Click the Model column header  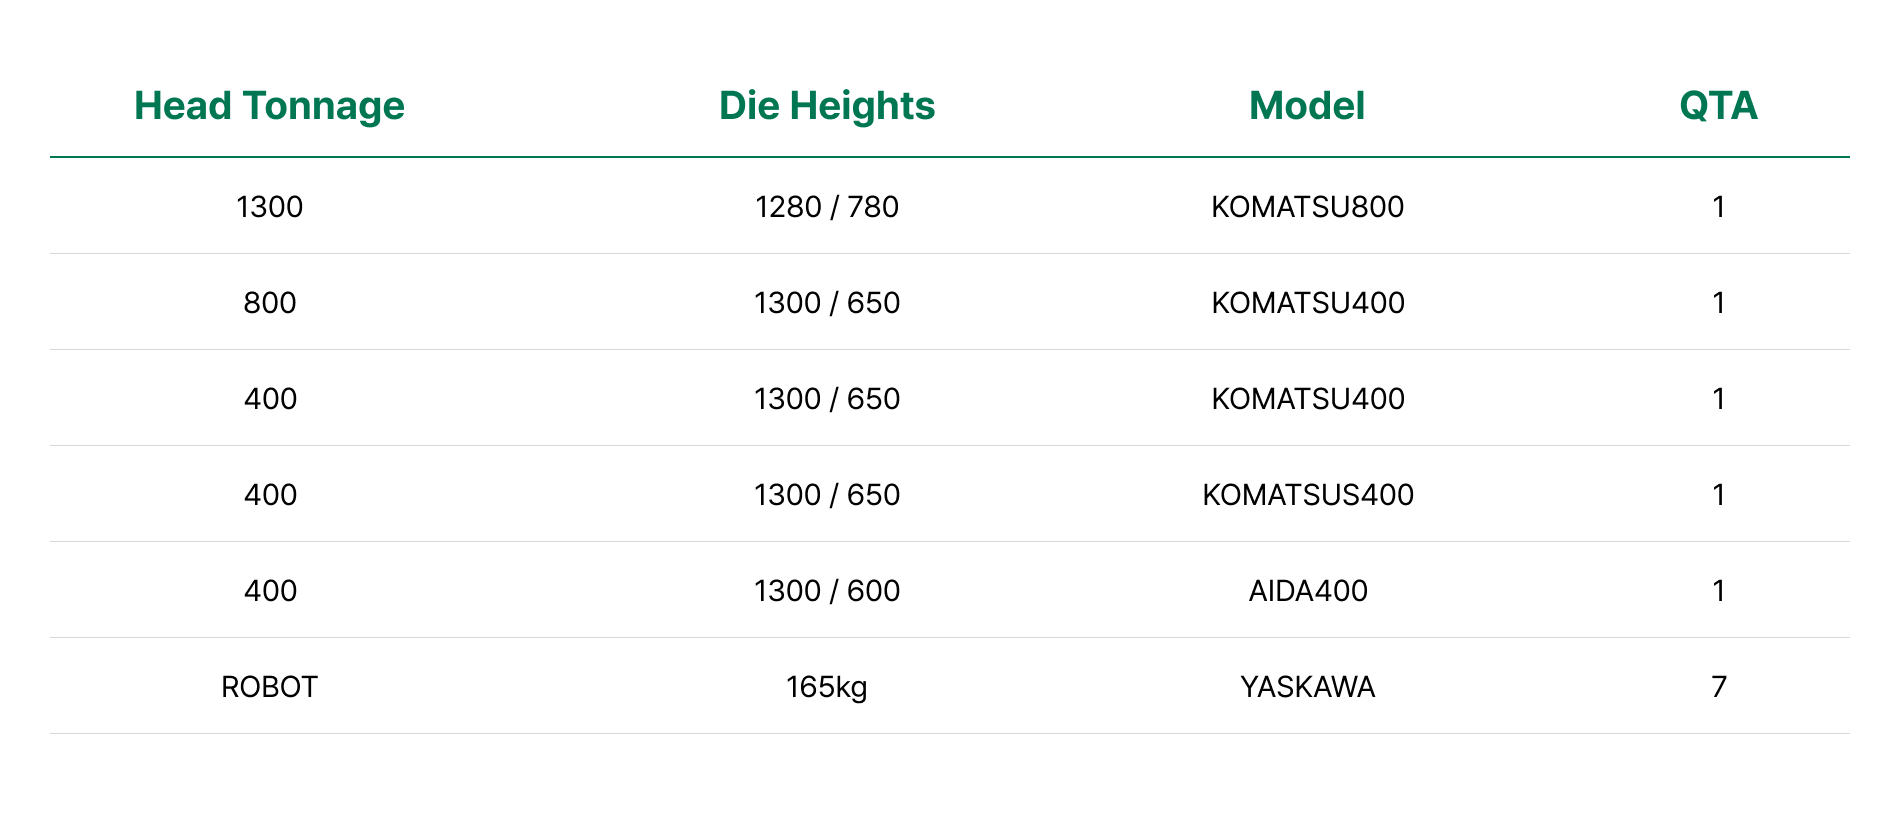coord(1307,106)
